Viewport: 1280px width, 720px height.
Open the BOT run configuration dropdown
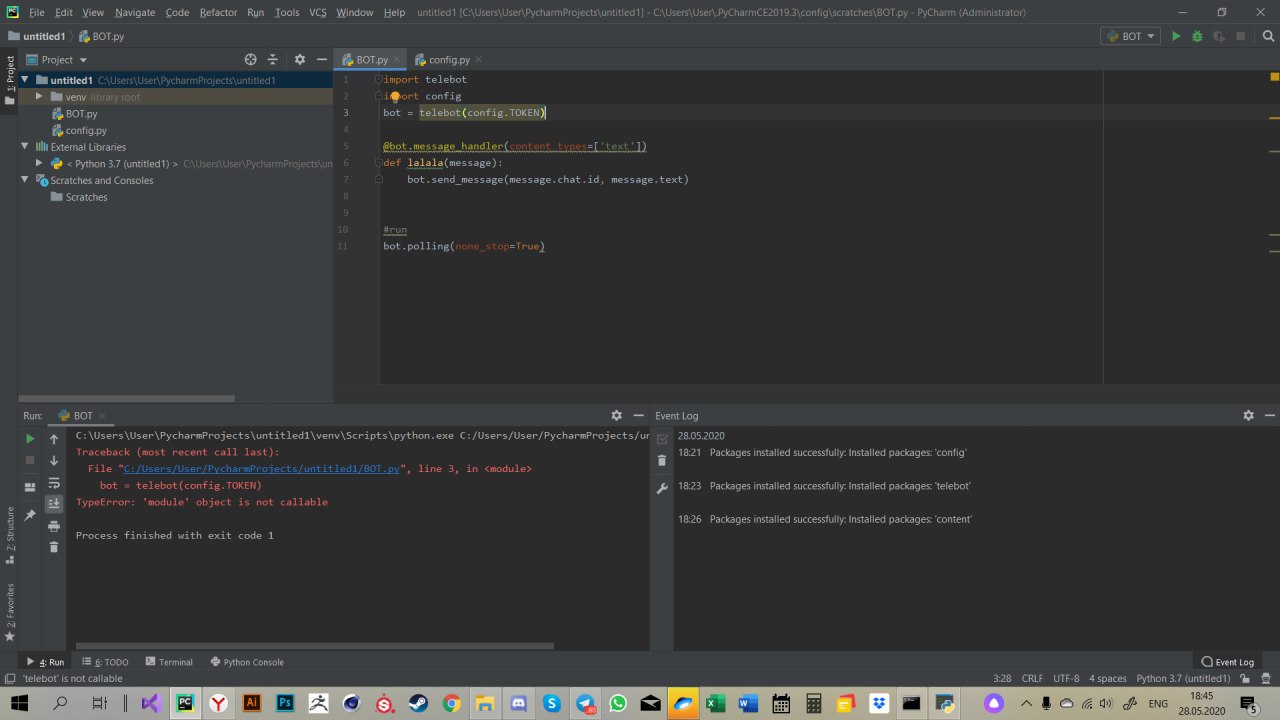coord(1131,36)
